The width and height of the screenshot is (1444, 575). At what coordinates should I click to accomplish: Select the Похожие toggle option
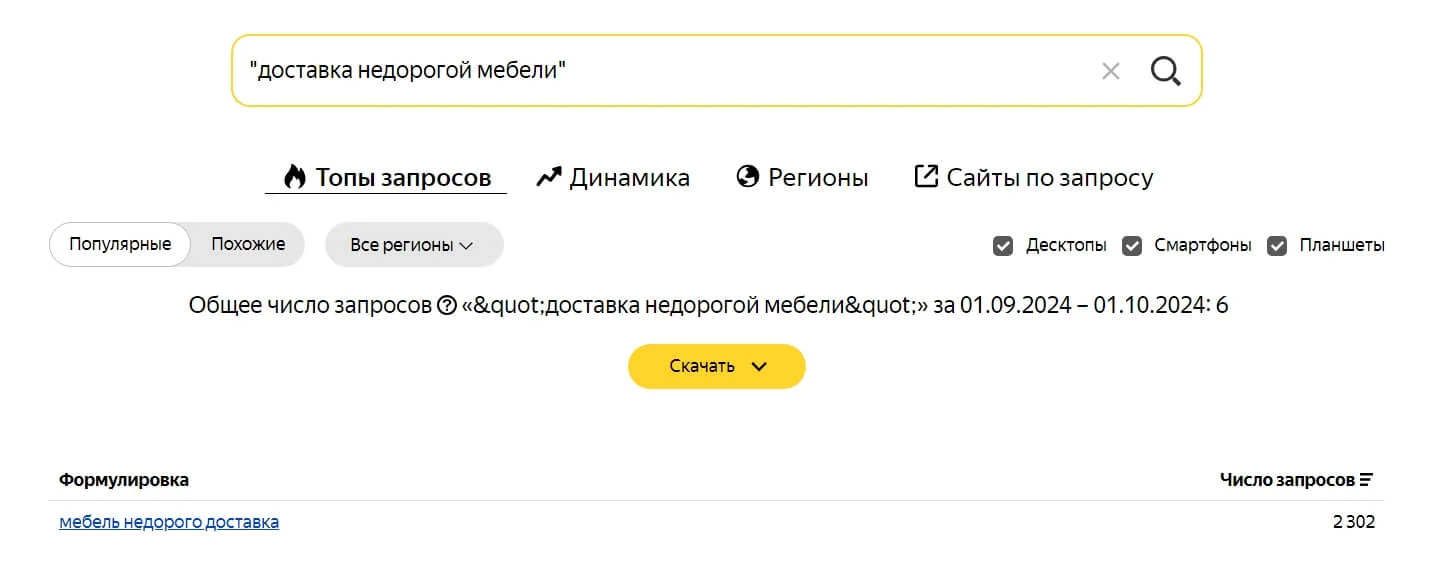(x=248, y=244)
